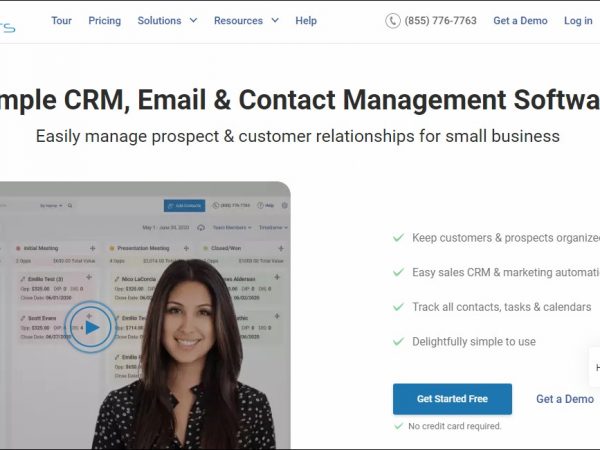Image resolution: width=600 pixels, height=450 pixels.
Task: Click the checkmark beside 'Track all contacts, tasks & calendars'
Action: coord(398,307)
